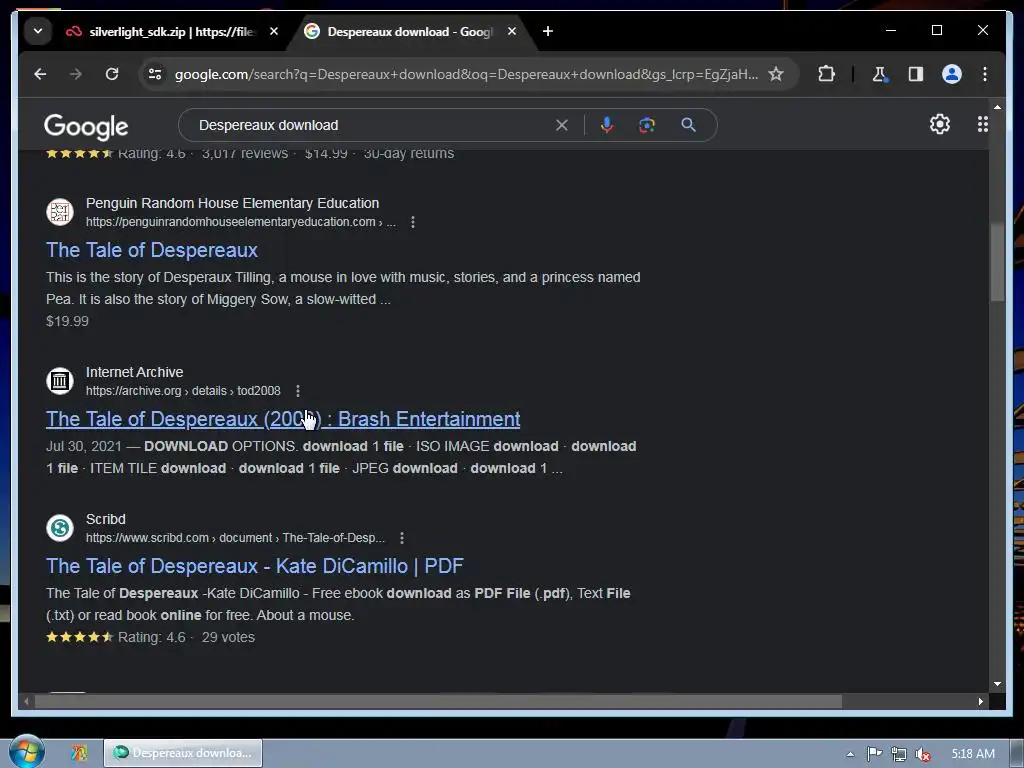This screenshot has height=768, width=1024.
Task: Open Google quick settings gear
Action: [x=940, y=124]
